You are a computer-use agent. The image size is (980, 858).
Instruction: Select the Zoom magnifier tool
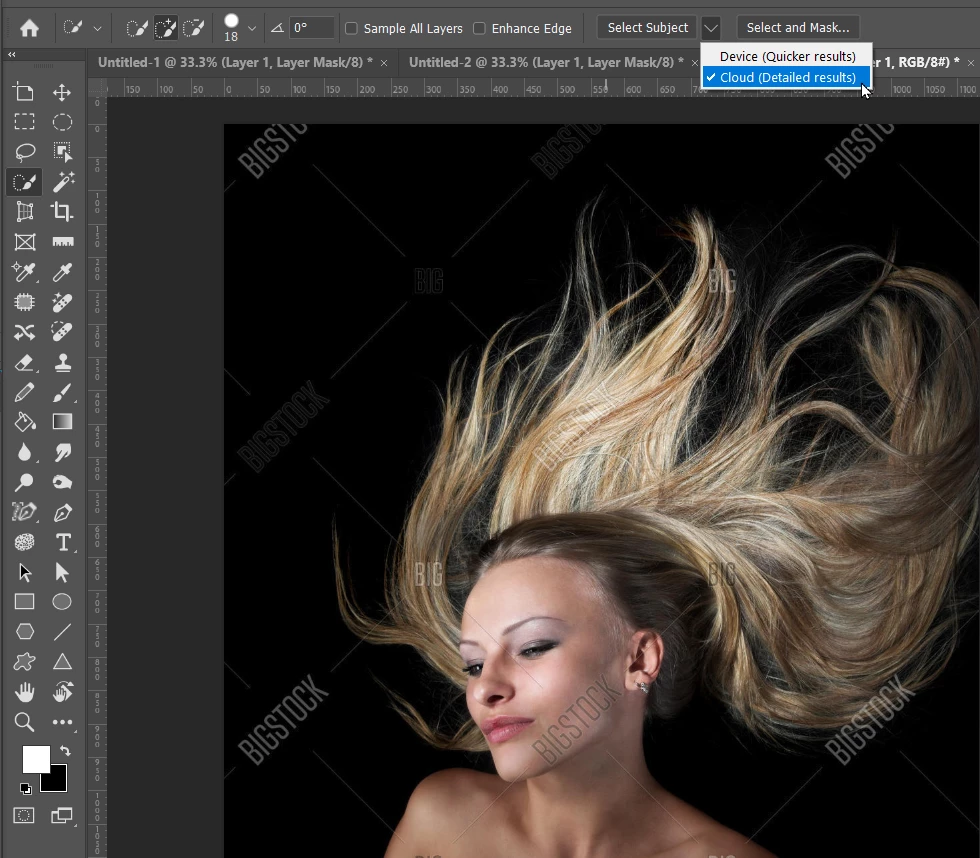[25, 722]
